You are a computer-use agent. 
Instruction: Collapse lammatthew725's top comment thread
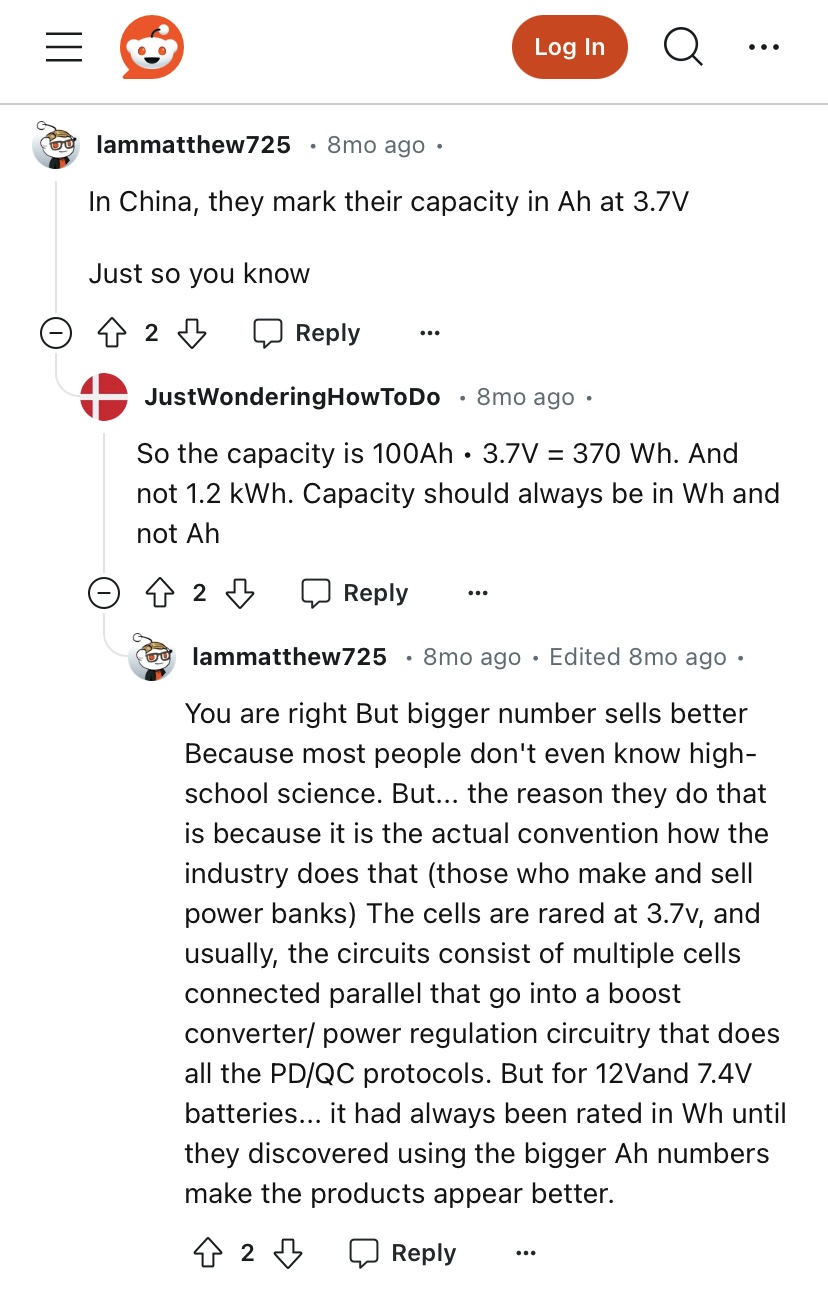point(56,333)
